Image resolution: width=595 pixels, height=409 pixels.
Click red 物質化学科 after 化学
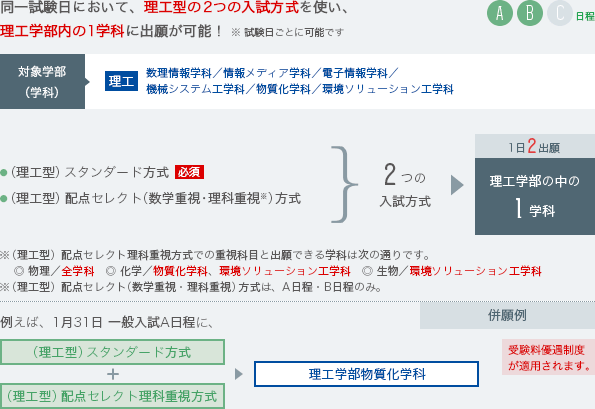click(180, 271)
